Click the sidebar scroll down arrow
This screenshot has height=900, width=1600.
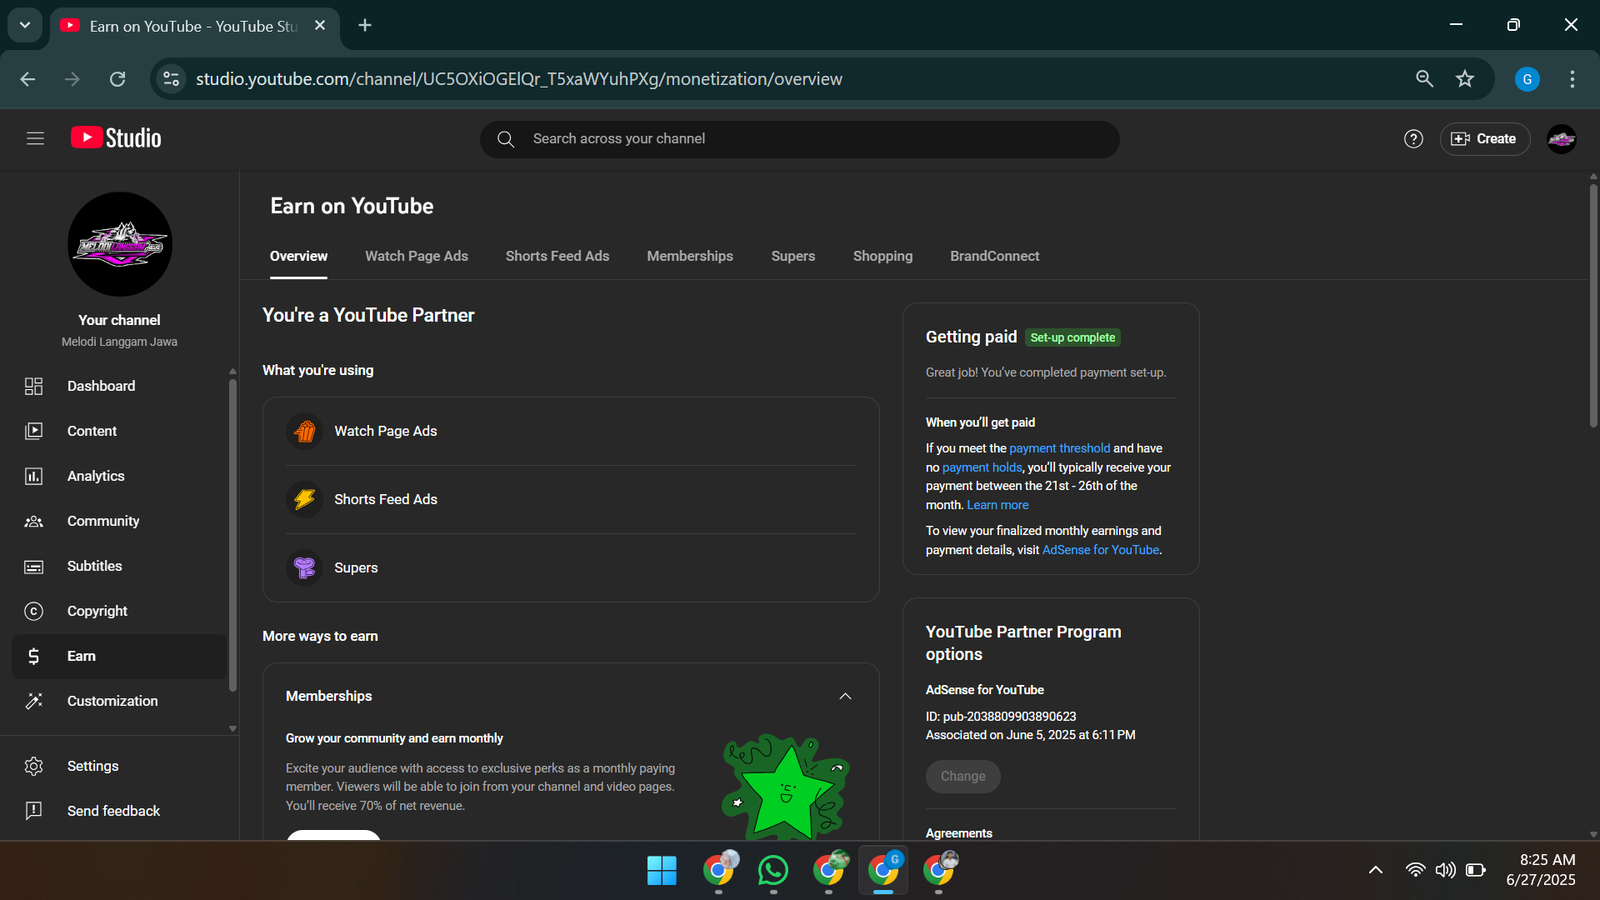(232, 729)
